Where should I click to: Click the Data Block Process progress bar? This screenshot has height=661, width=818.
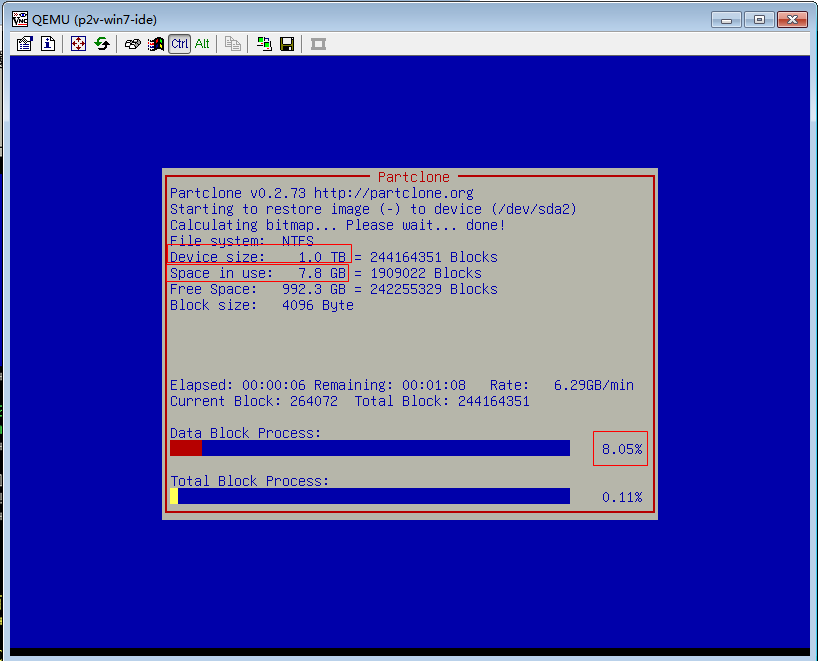(x=370, y=448)
